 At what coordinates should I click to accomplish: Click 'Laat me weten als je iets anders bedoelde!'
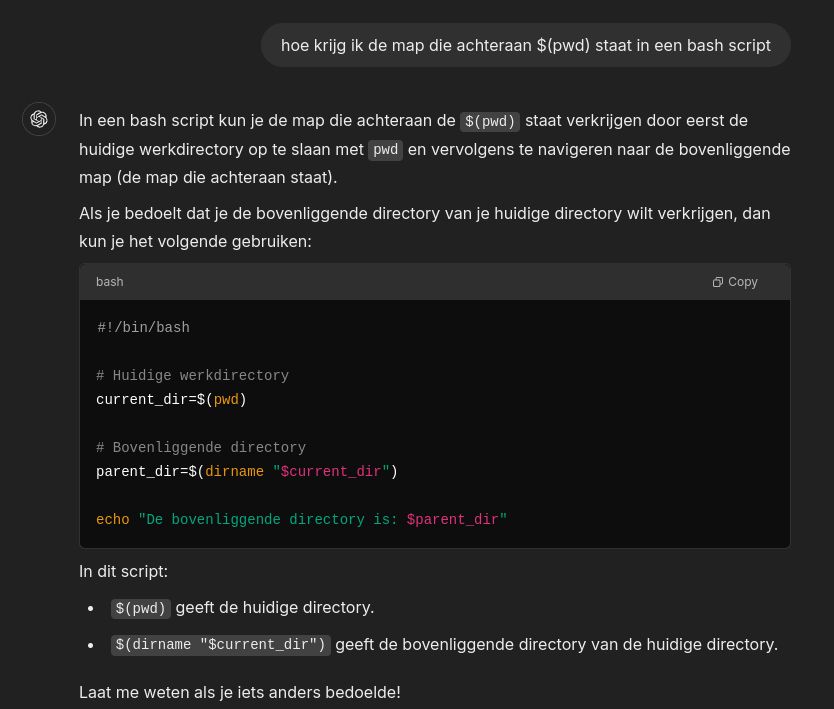(x=240, y=693)
